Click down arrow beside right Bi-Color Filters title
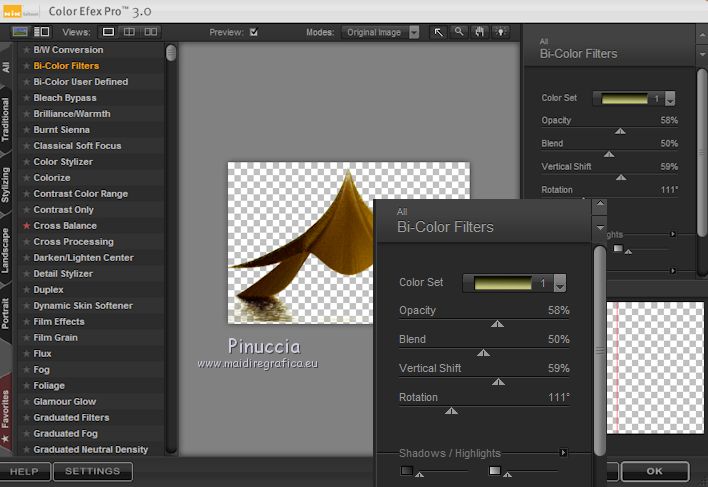The image size is (708, 487). [702, 54]
